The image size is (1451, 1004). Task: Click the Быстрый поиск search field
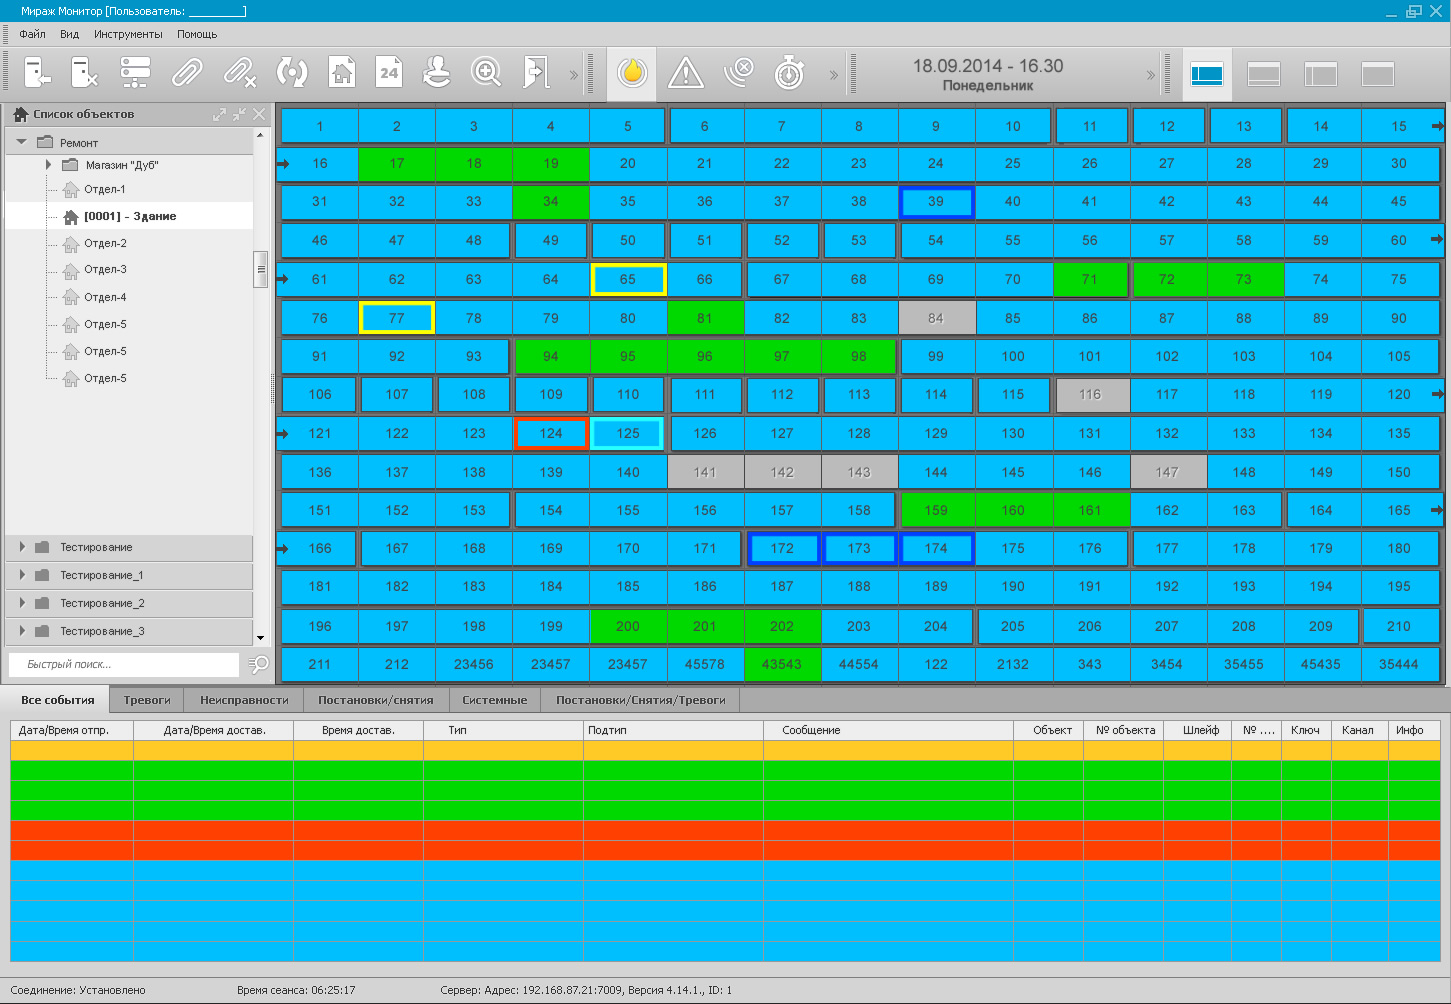point(124,664)
